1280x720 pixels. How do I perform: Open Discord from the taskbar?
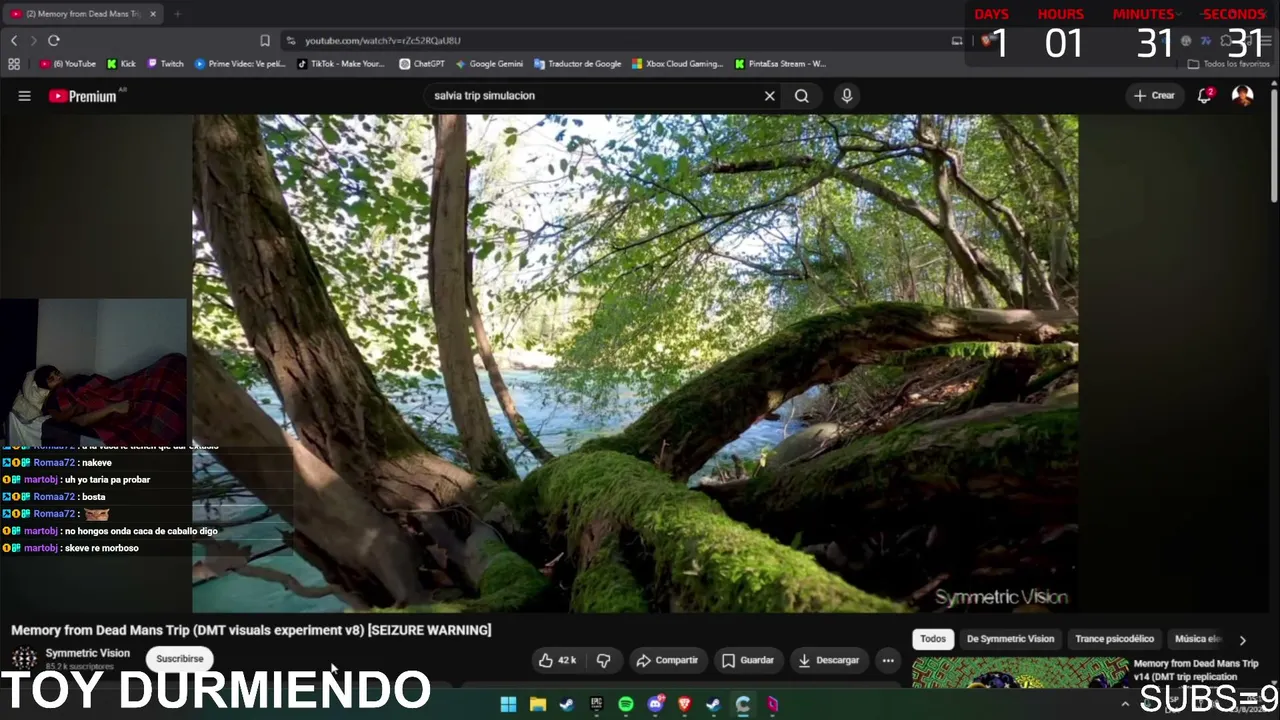(655, 704)
